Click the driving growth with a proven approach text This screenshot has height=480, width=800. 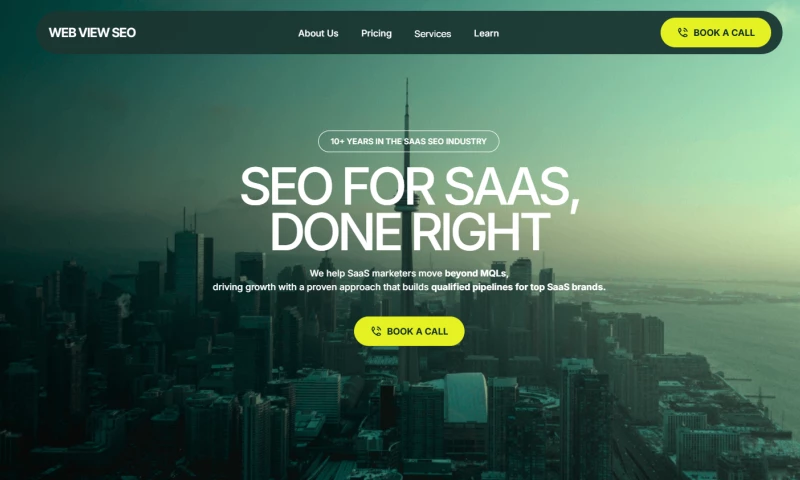[321, 287]
